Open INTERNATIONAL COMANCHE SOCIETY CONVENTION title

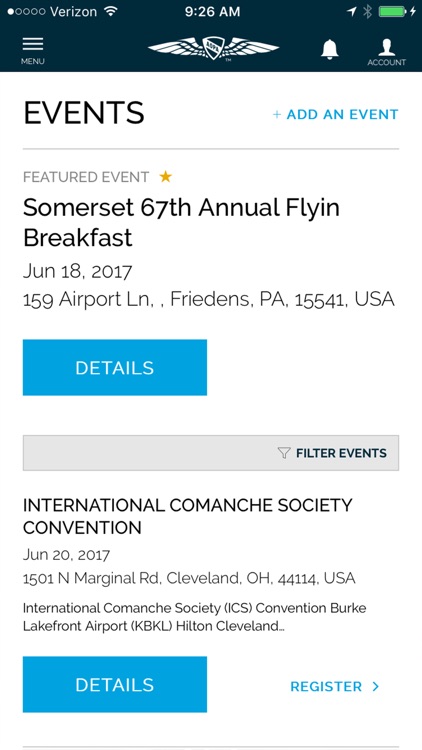(x=188, y=517)
